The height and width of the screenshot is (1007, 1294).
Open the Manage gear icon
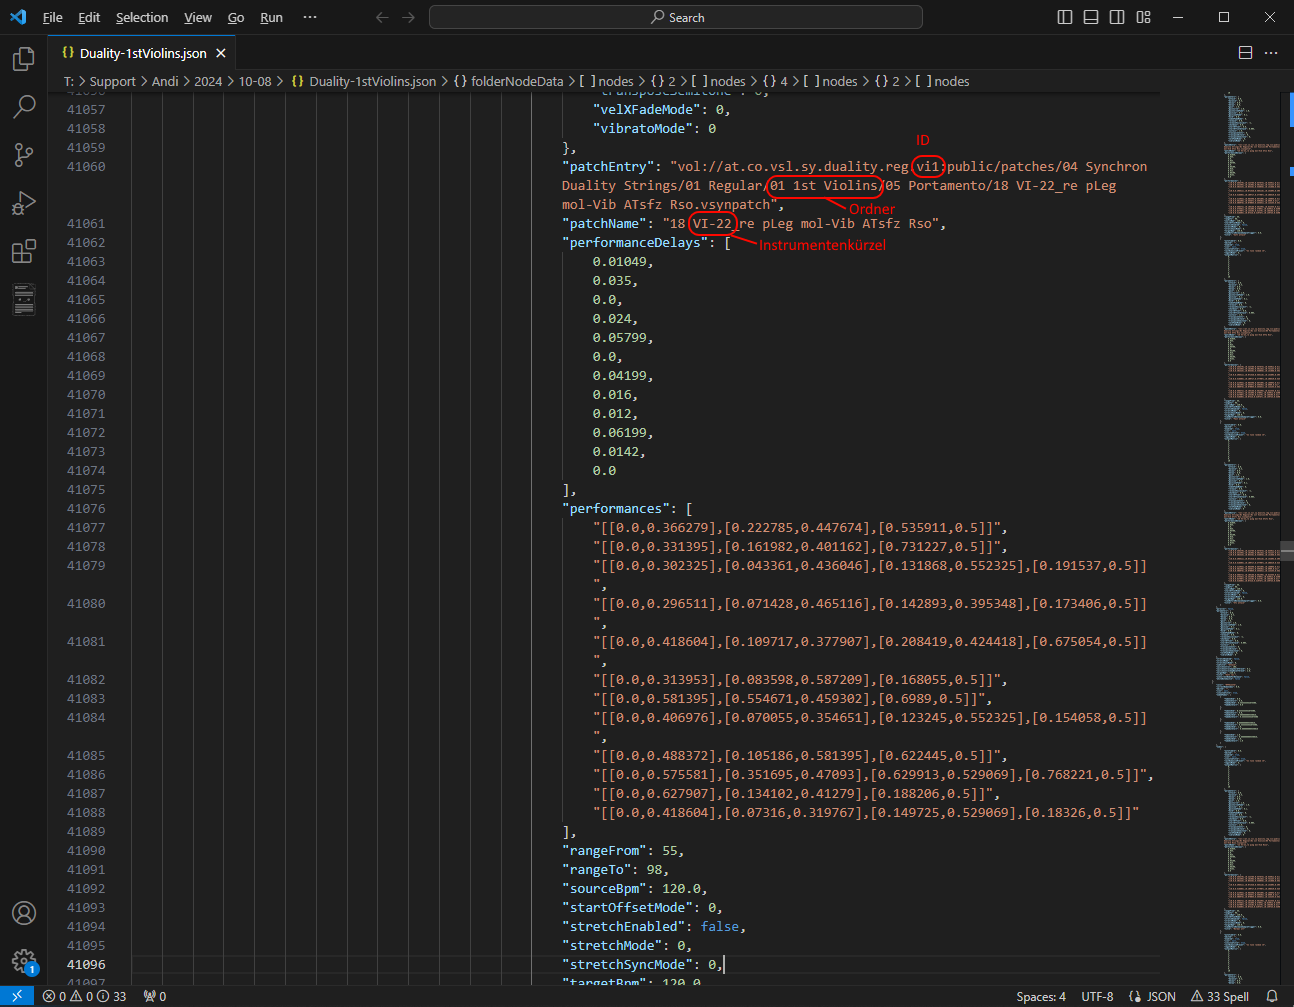tap(24, 962)
